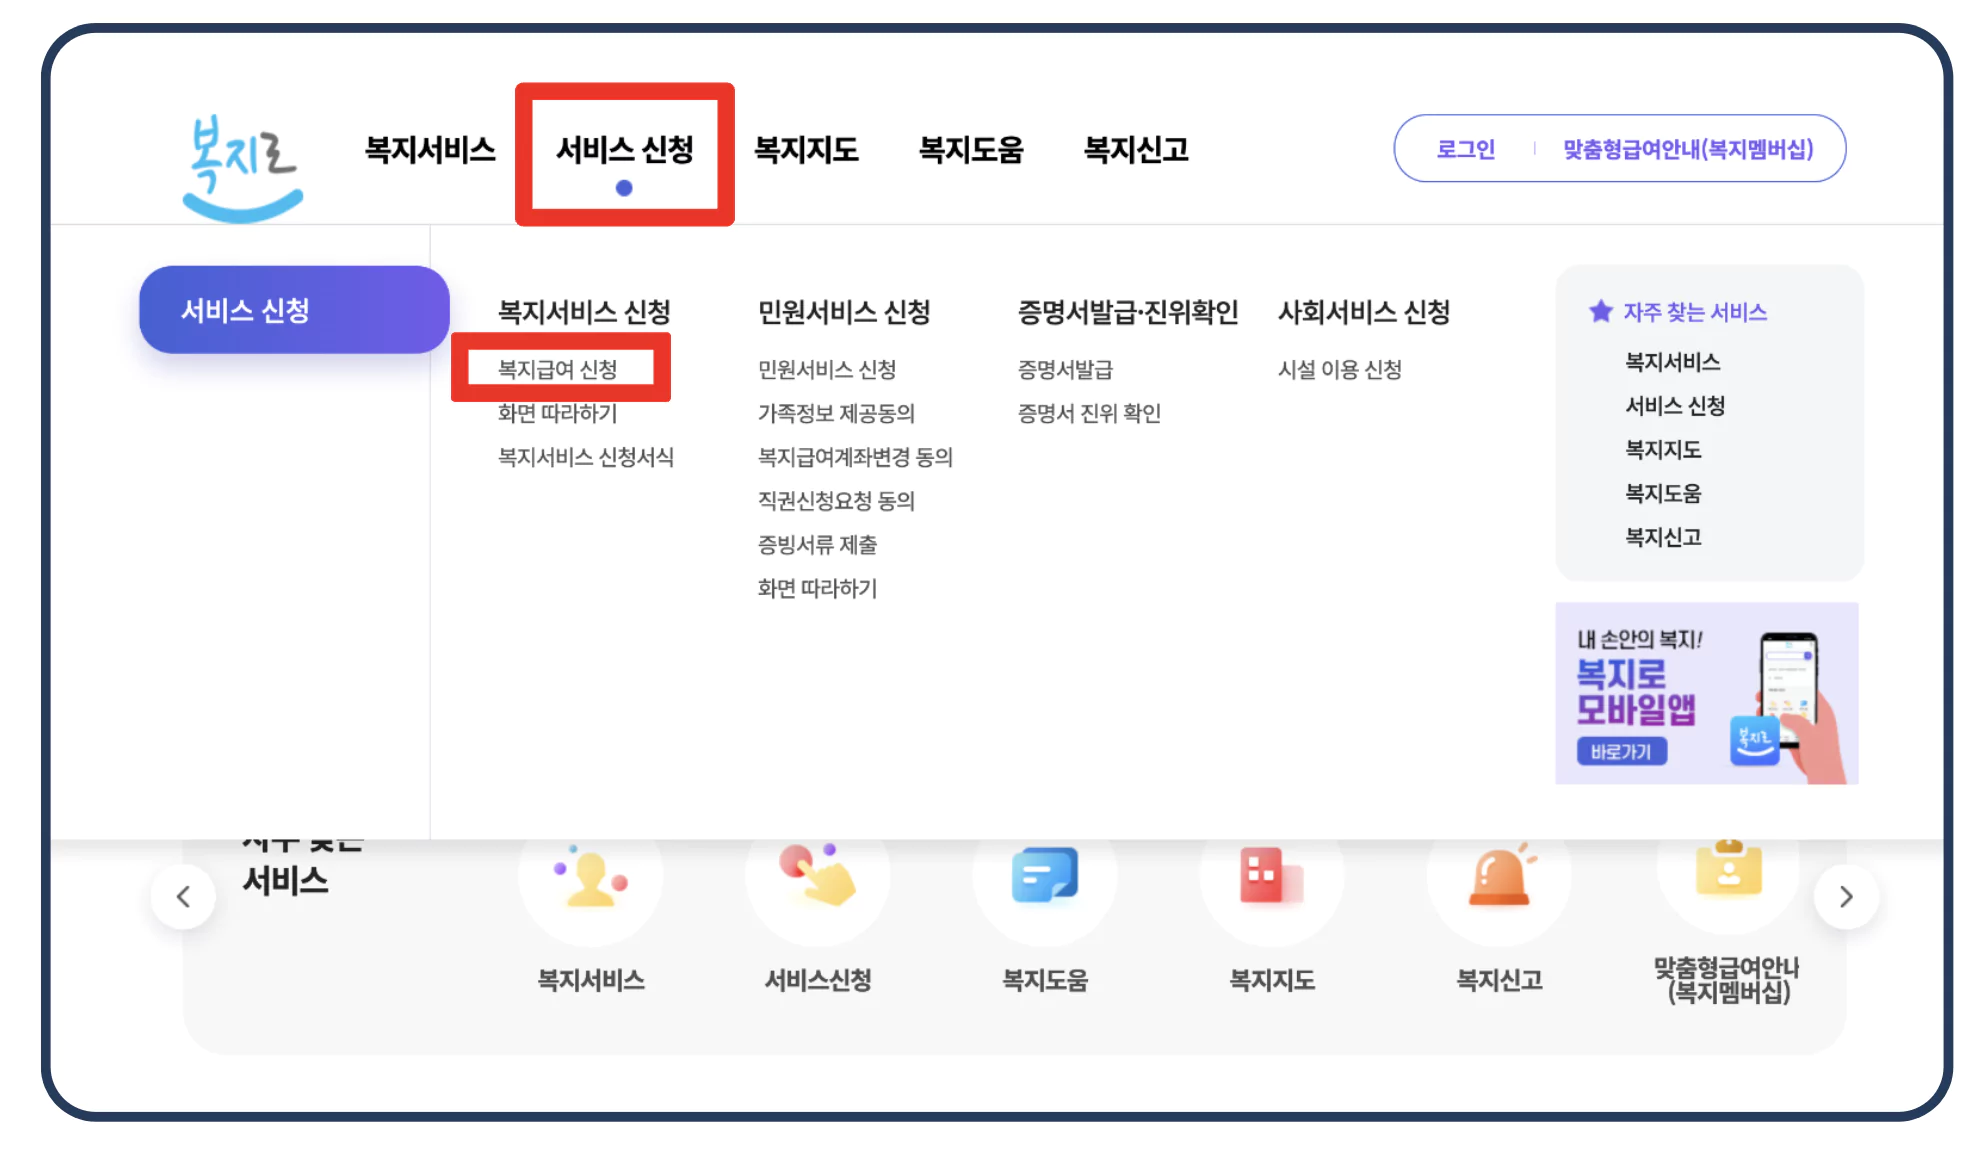Click the 복지도움 chat bubble icon
This screenshot has height=1150, width=1976.
(x=1045, y=875)
